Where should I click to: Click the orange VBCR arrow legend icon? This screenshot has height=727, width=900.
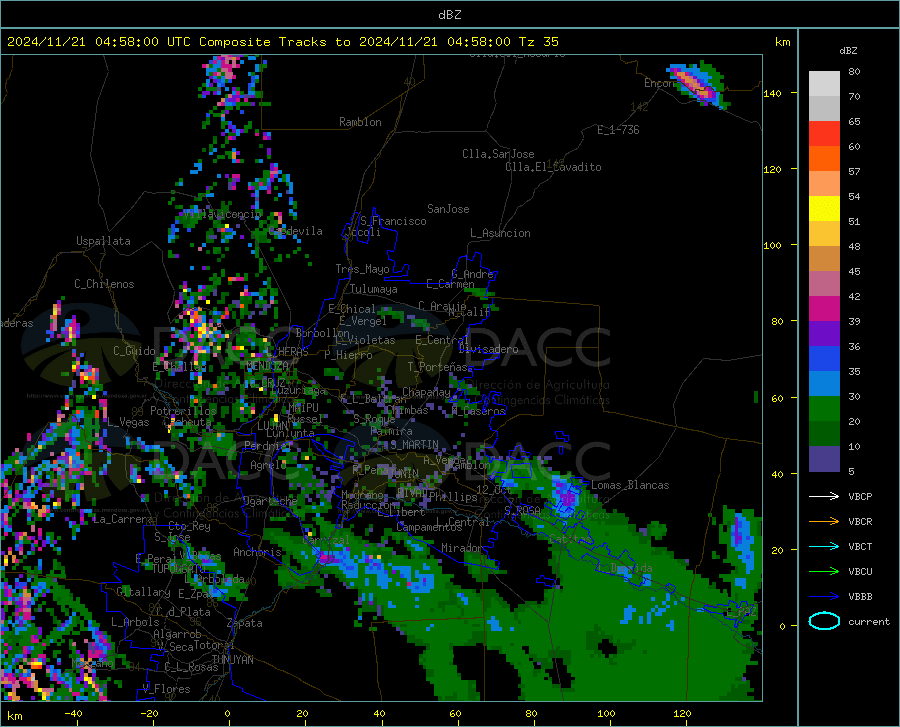click(x=824, y=521)
